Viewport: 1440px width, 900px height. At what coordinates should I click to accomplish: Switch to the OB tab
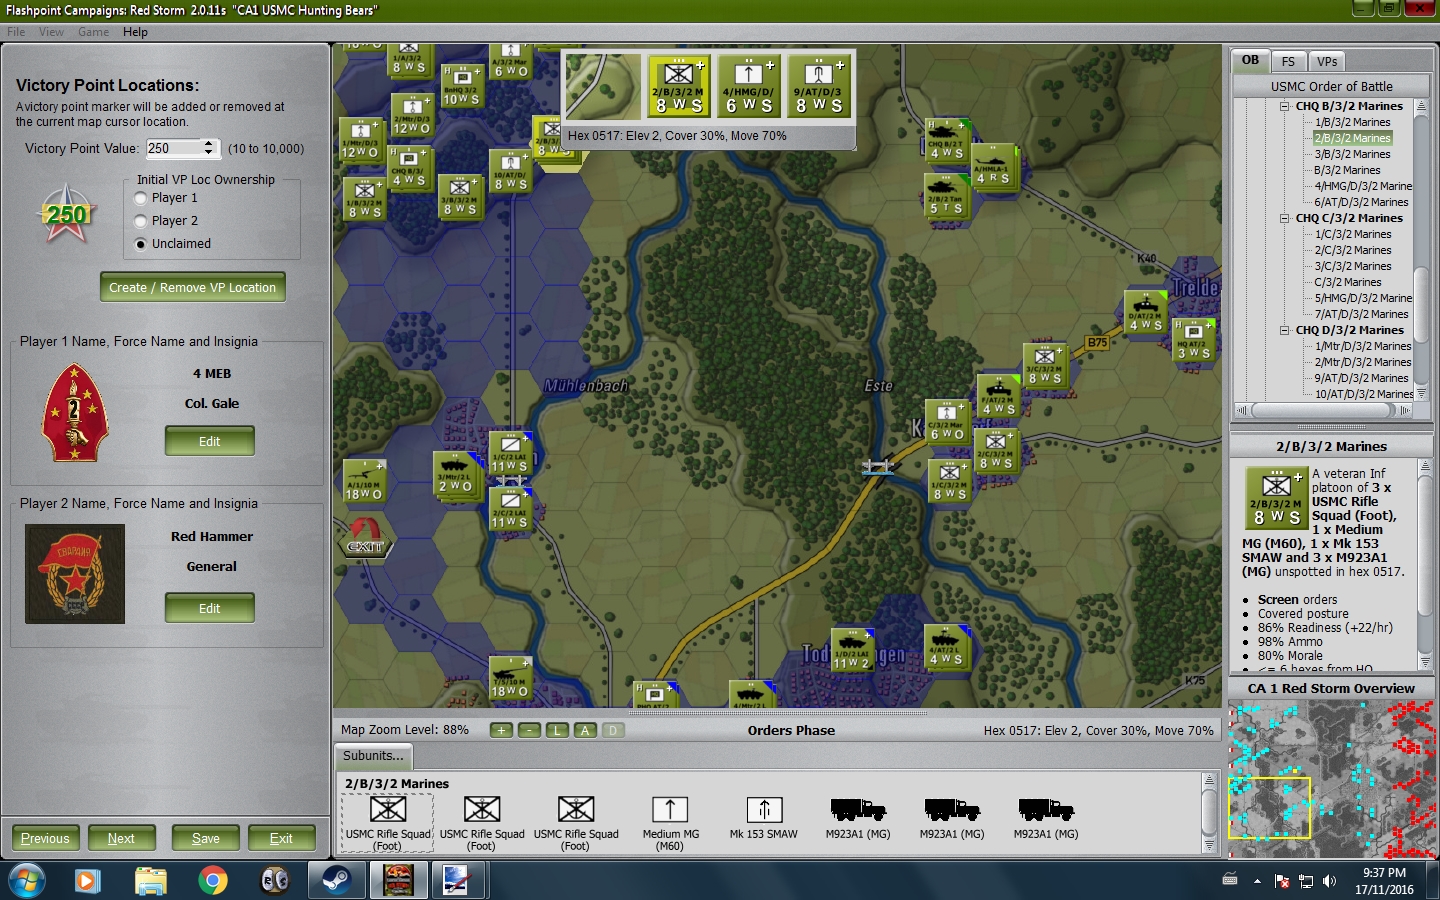point(1250,60)
